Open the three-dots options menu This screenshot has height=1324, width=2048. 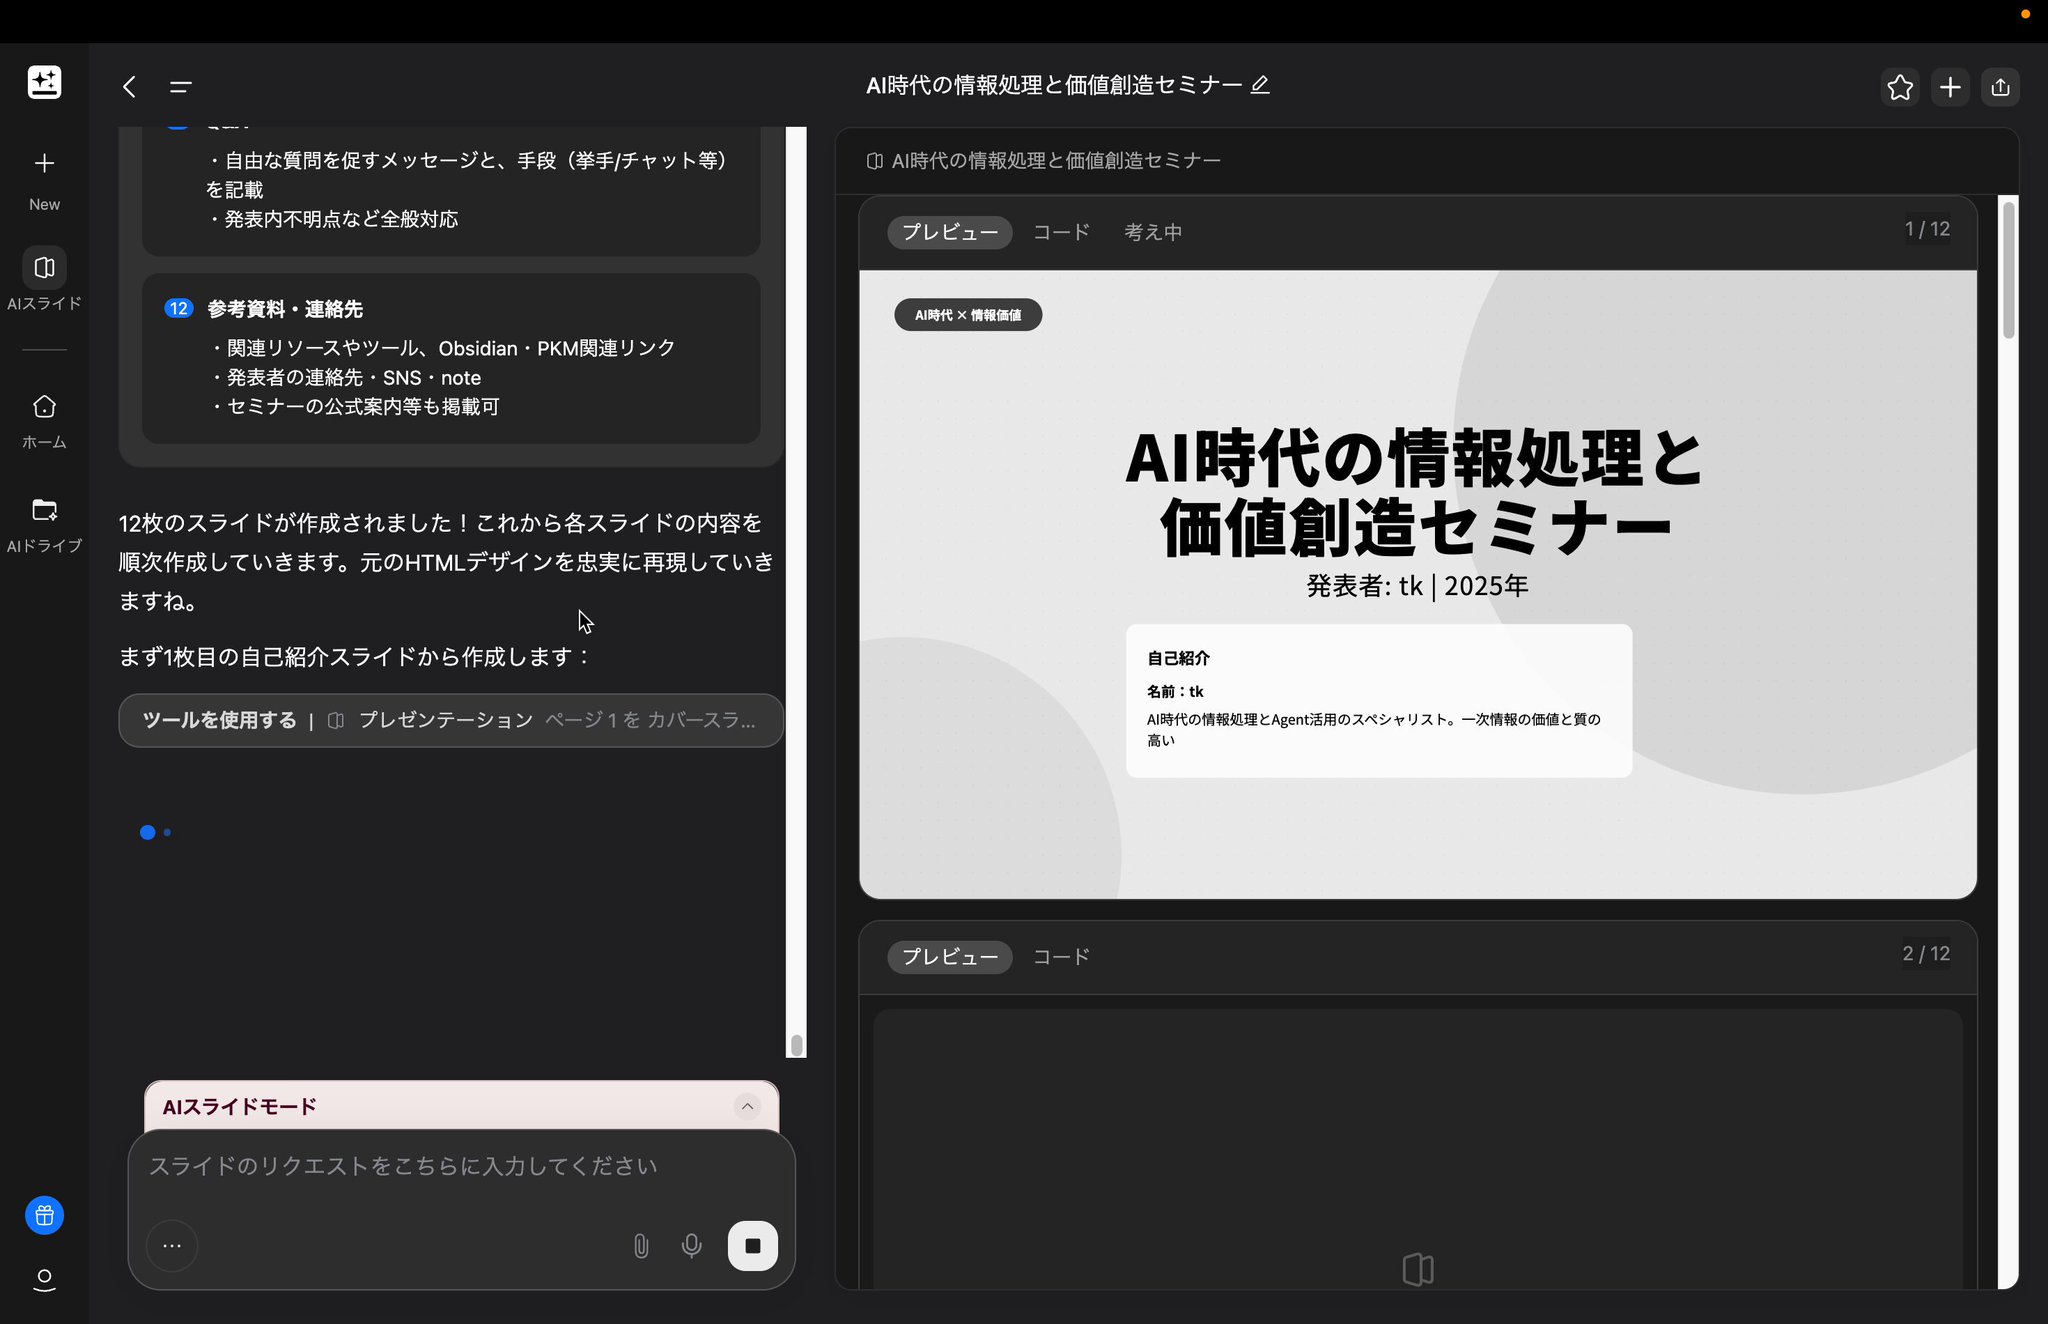click(172, 1245)
